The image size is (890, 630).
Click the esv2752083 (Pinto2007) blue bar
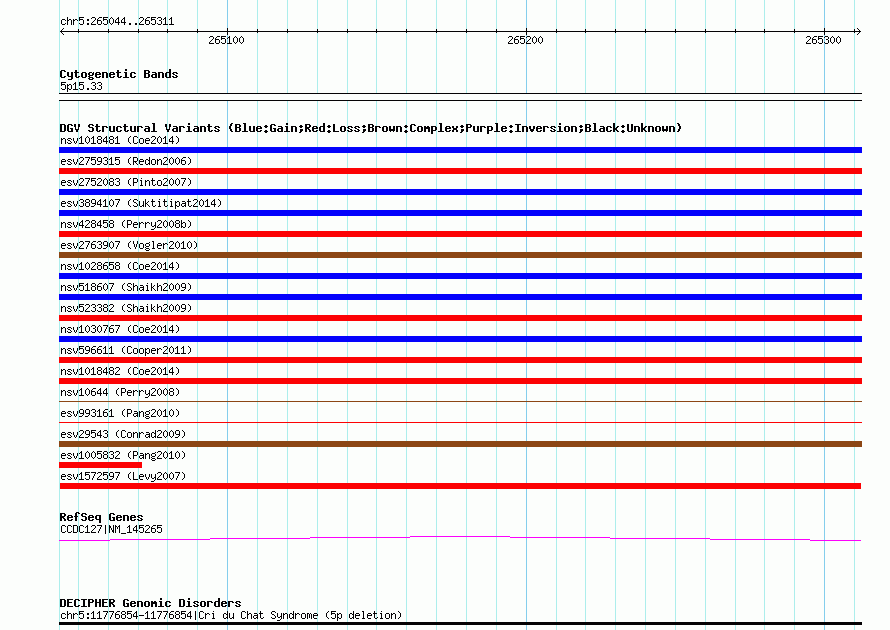[460, 192]
